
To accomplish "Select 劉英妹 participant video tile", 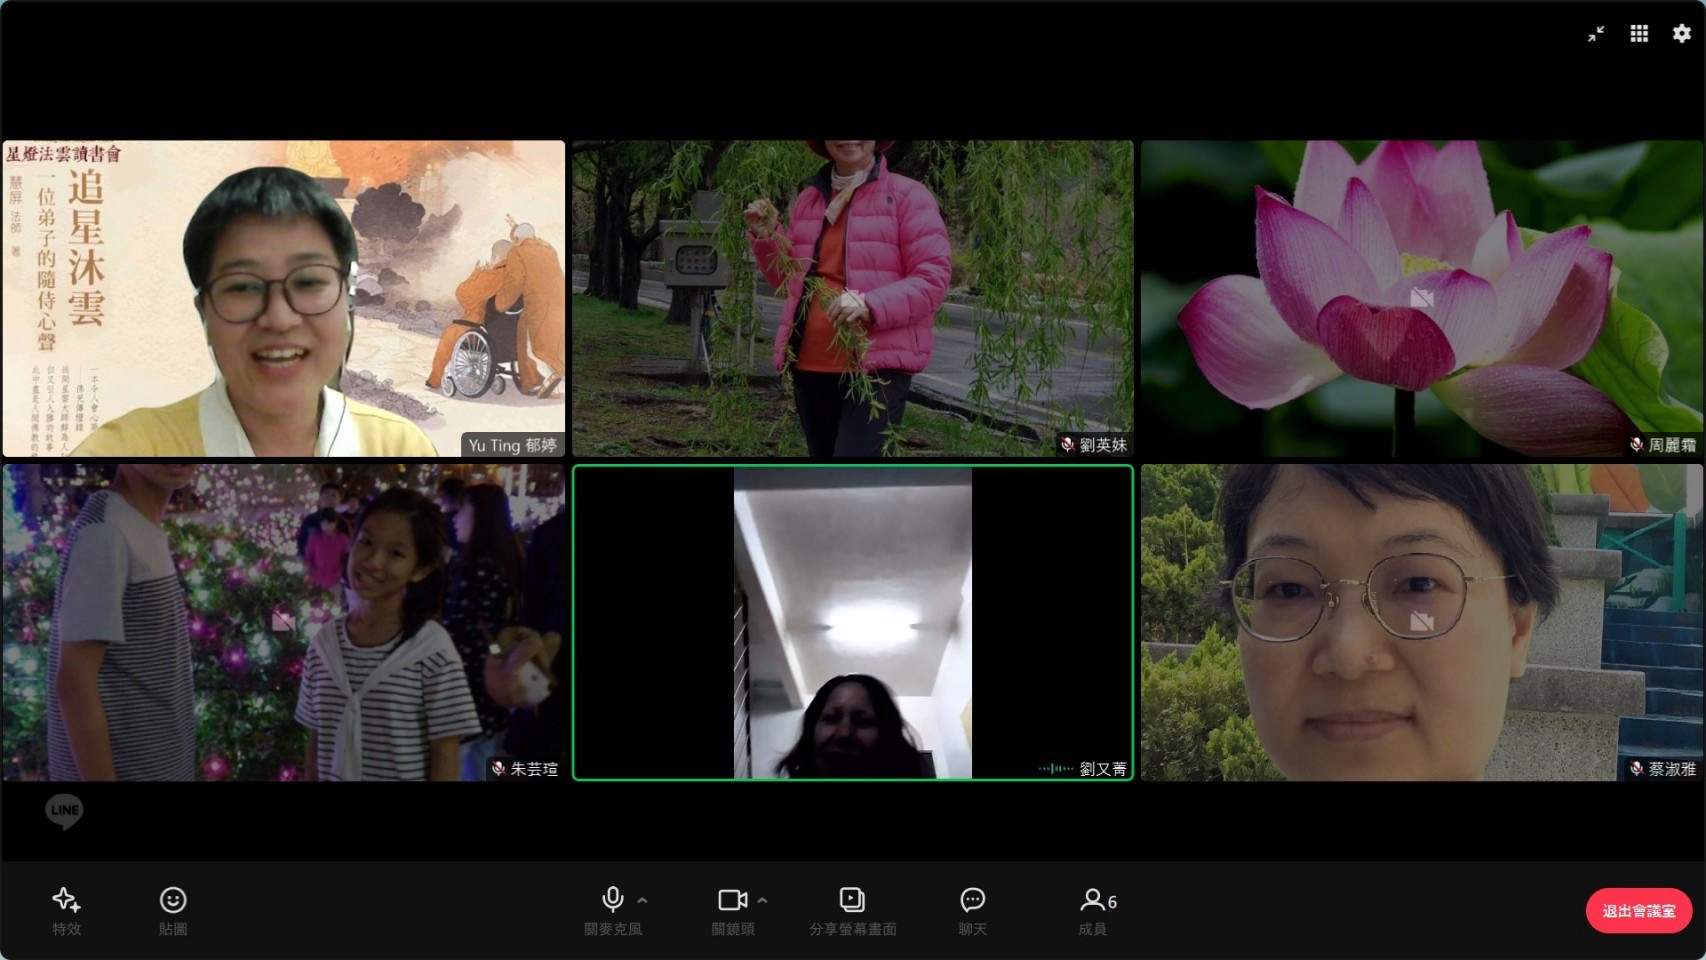I will pos(852,298).
